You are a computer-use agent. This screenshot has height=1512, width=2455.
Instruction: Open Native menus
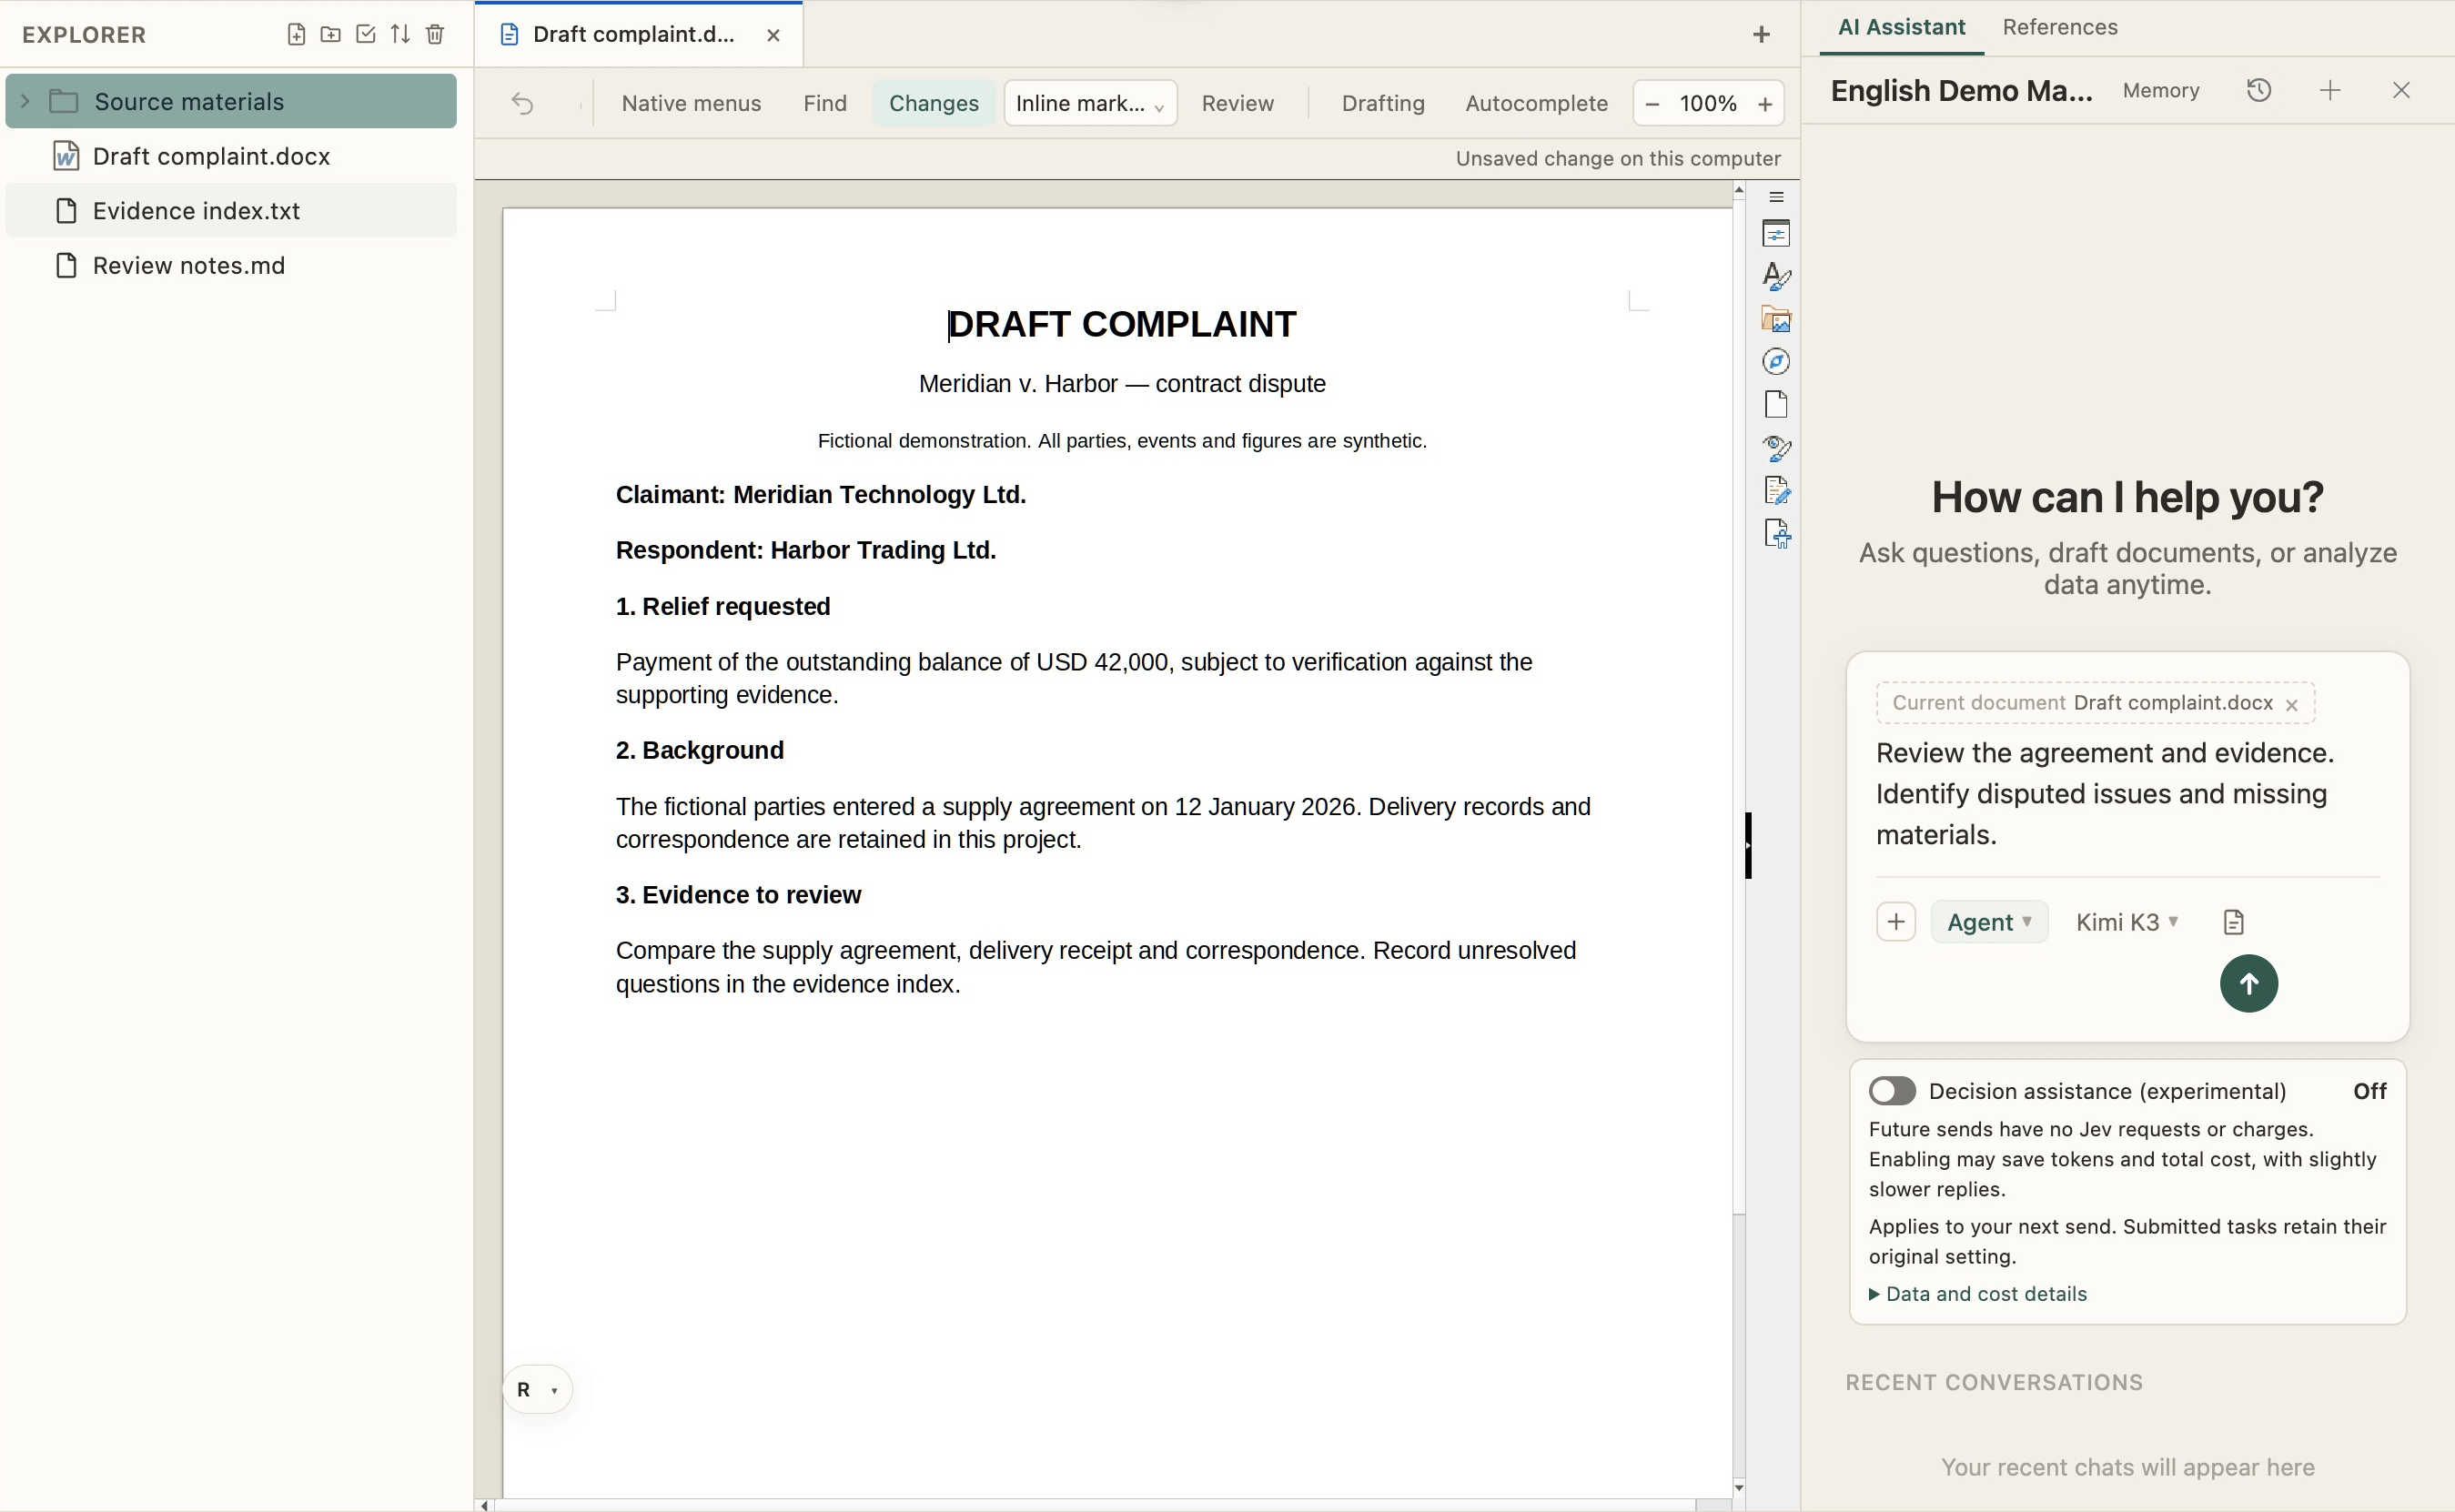(x=691, y=103)
